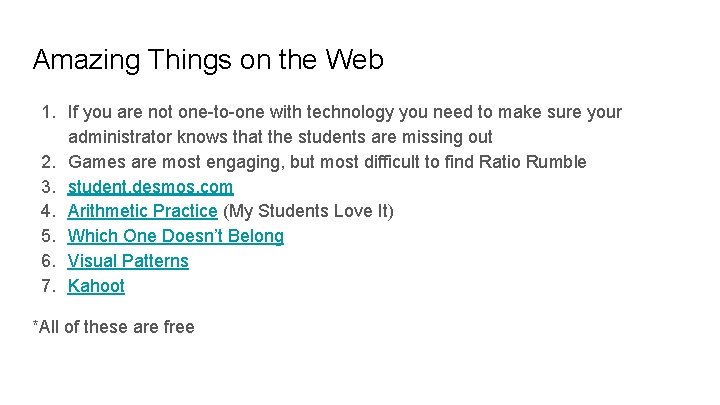Click the '*All of these are free' footnote
Image resolution: width=720 pixels, height=405 pixels.
tap(114, 327)
